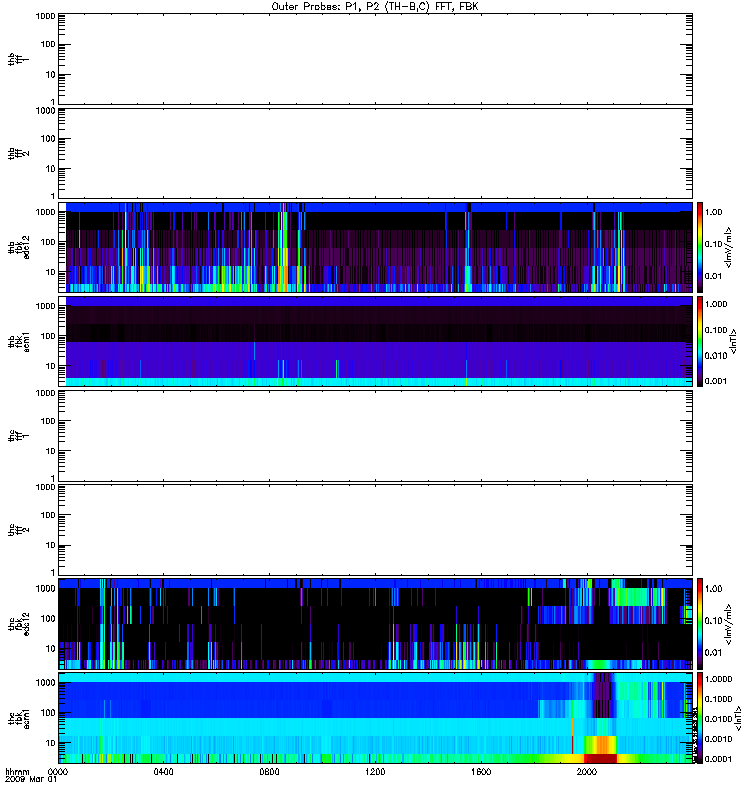The height and width of the screenshot is (800, 750).
Task: Click the '1000' y-axis tick of thb FFT 1 panel
Action: (x=45, y=16)
